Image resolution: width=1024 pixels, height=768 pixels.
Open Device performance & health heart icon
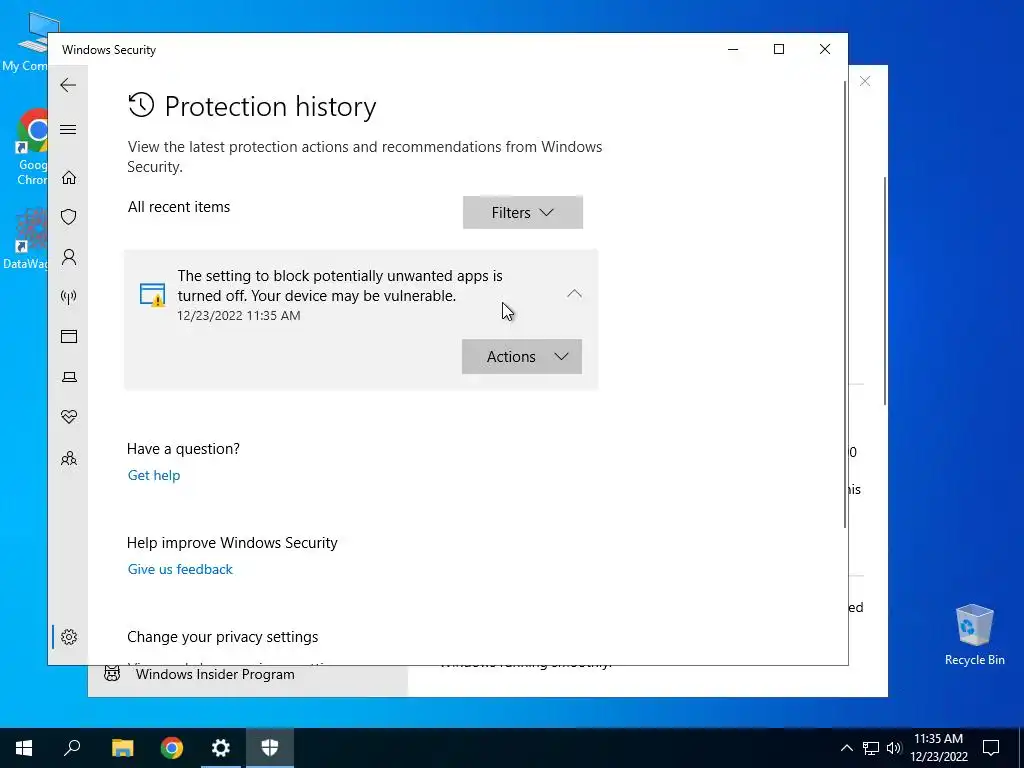pos(69,416)
